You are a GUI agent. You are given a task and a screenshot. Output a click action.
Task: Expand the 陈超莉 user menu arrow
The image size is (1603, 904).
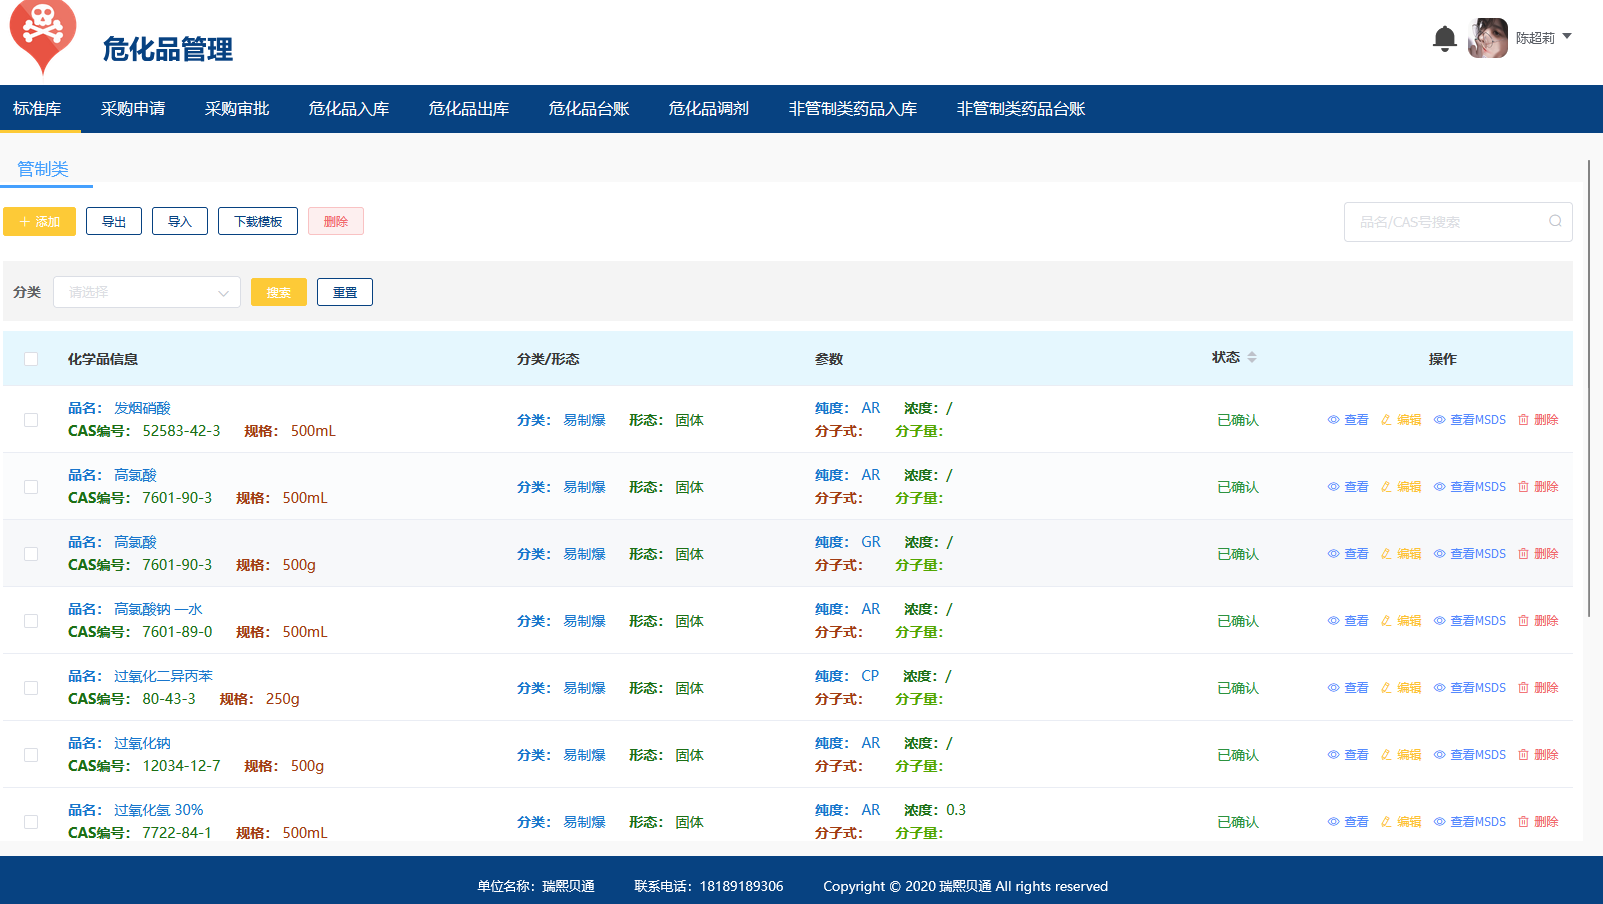(x=1567, y=37)
